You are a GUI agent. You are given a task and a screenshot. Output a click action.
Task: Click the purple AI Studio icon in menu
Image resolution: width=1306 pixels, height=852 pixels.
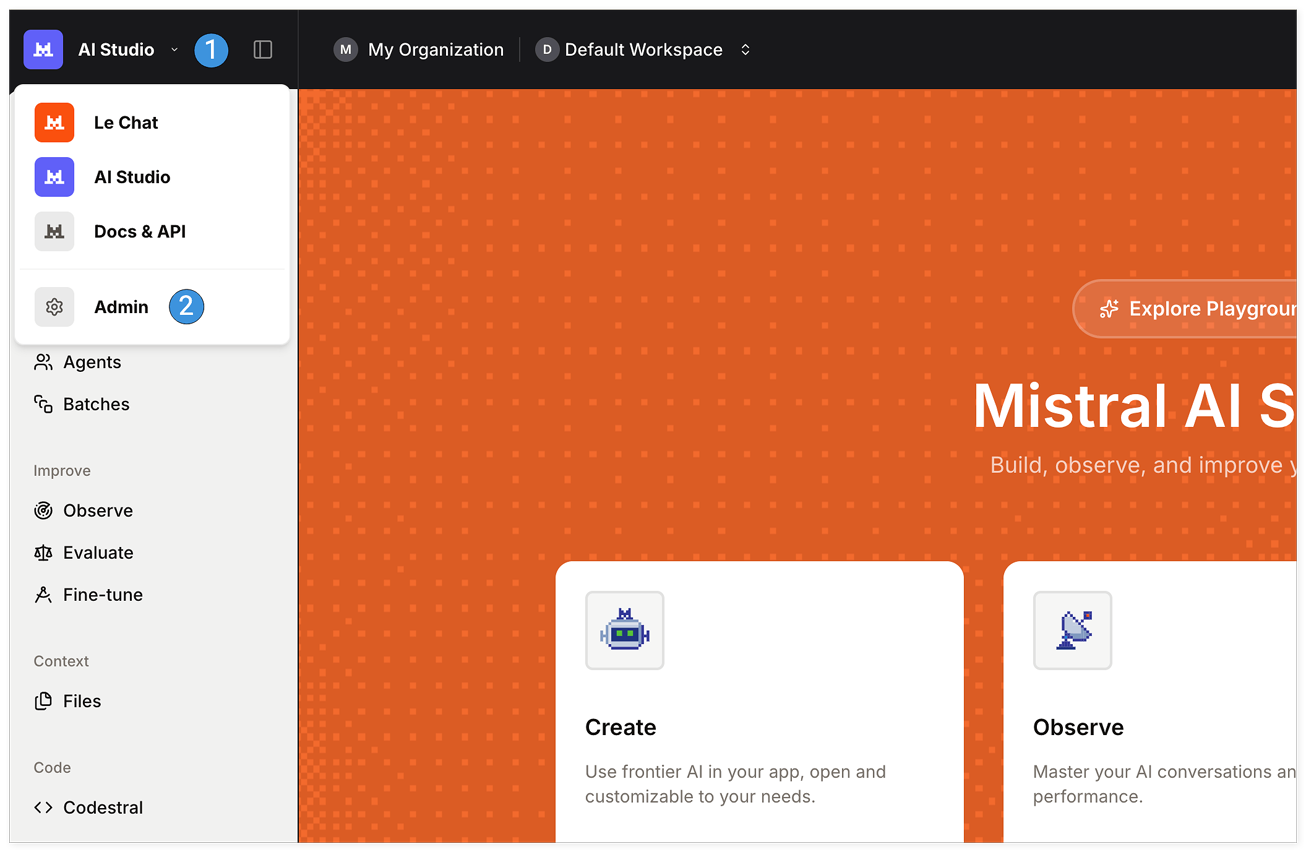[x=54, y=177]
